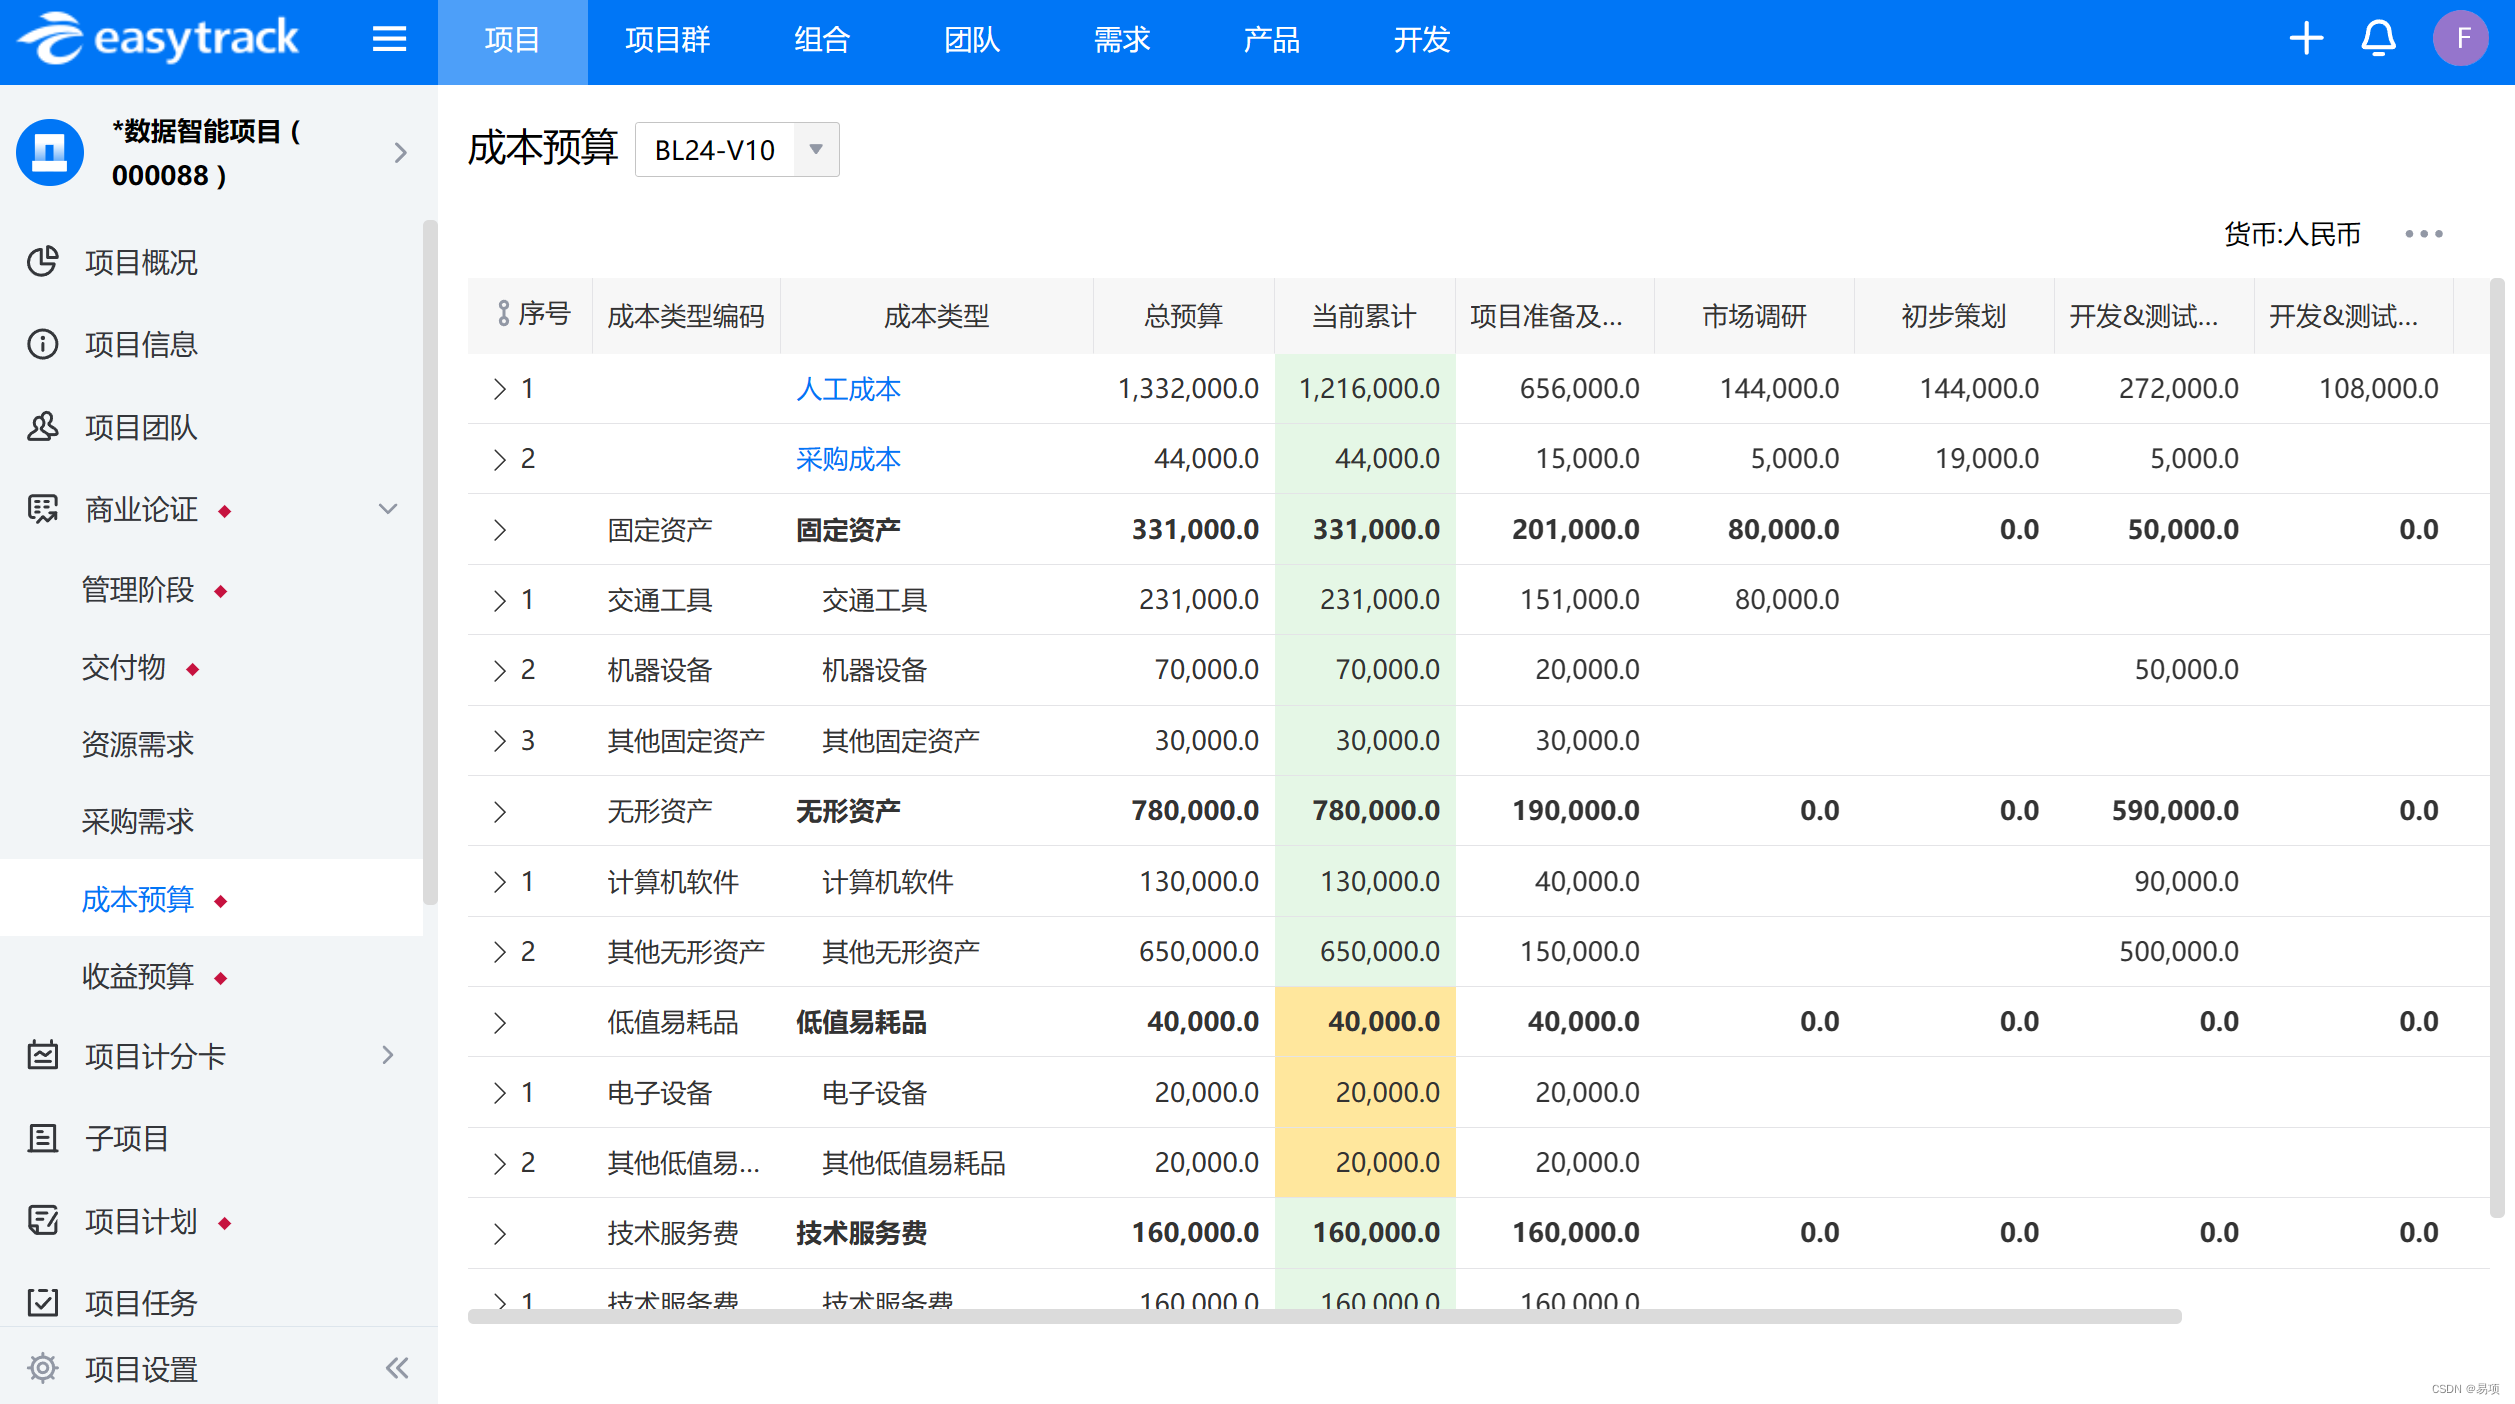Click the 项目设置 gear icon
The height and width of the screenshot is (1404, 2515).
tap(42, 1368)
